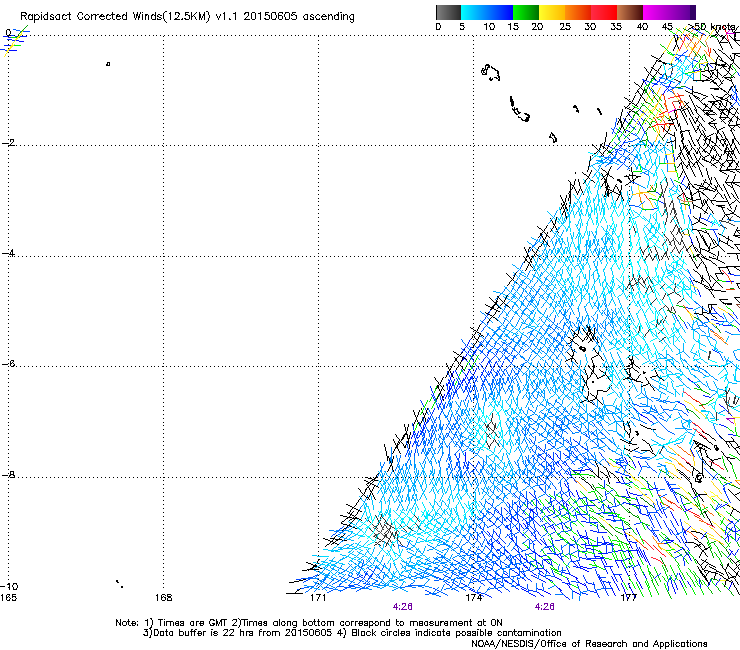Click the '177' longitude axis label
Screen dimensions: 740x650
point(629,598)
